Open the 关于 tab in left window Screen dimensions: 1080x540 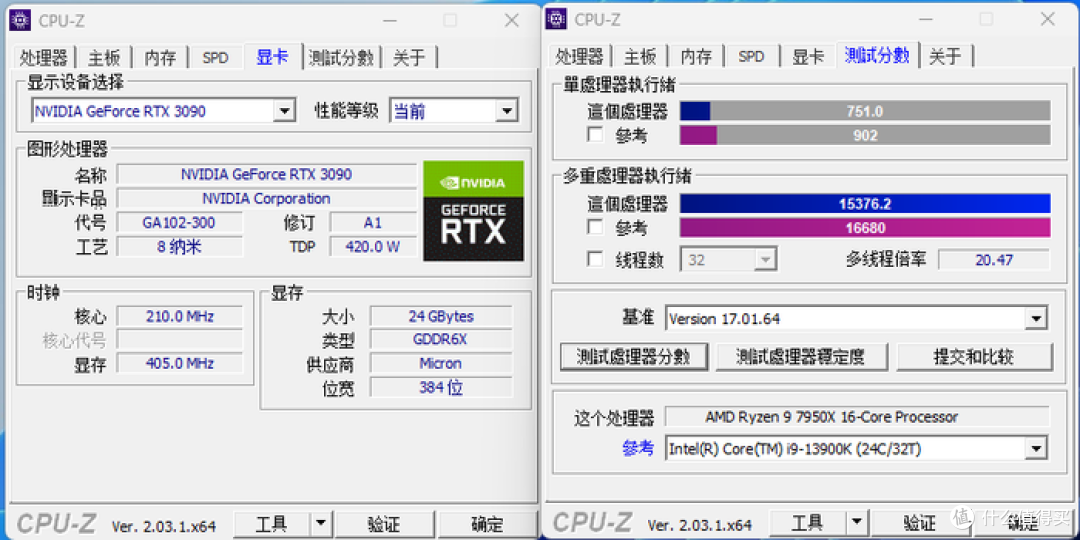pyautogui.click(x=409, y=57)
